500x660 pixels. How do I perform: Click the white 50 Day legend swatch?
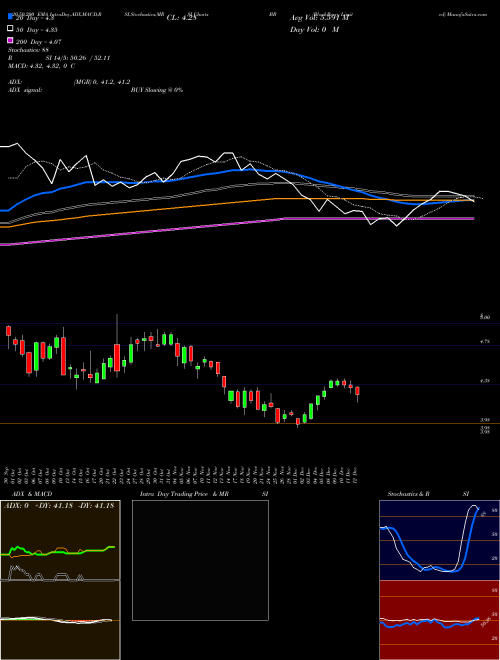10,29
